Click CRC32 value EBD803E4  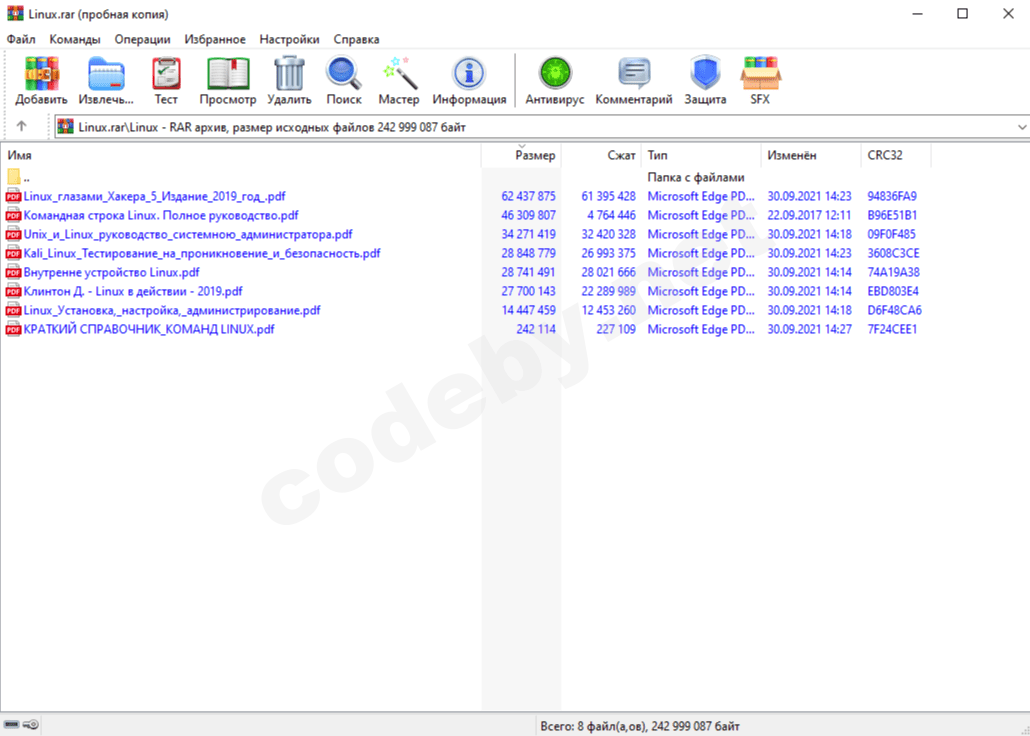(x=893, y=291)
